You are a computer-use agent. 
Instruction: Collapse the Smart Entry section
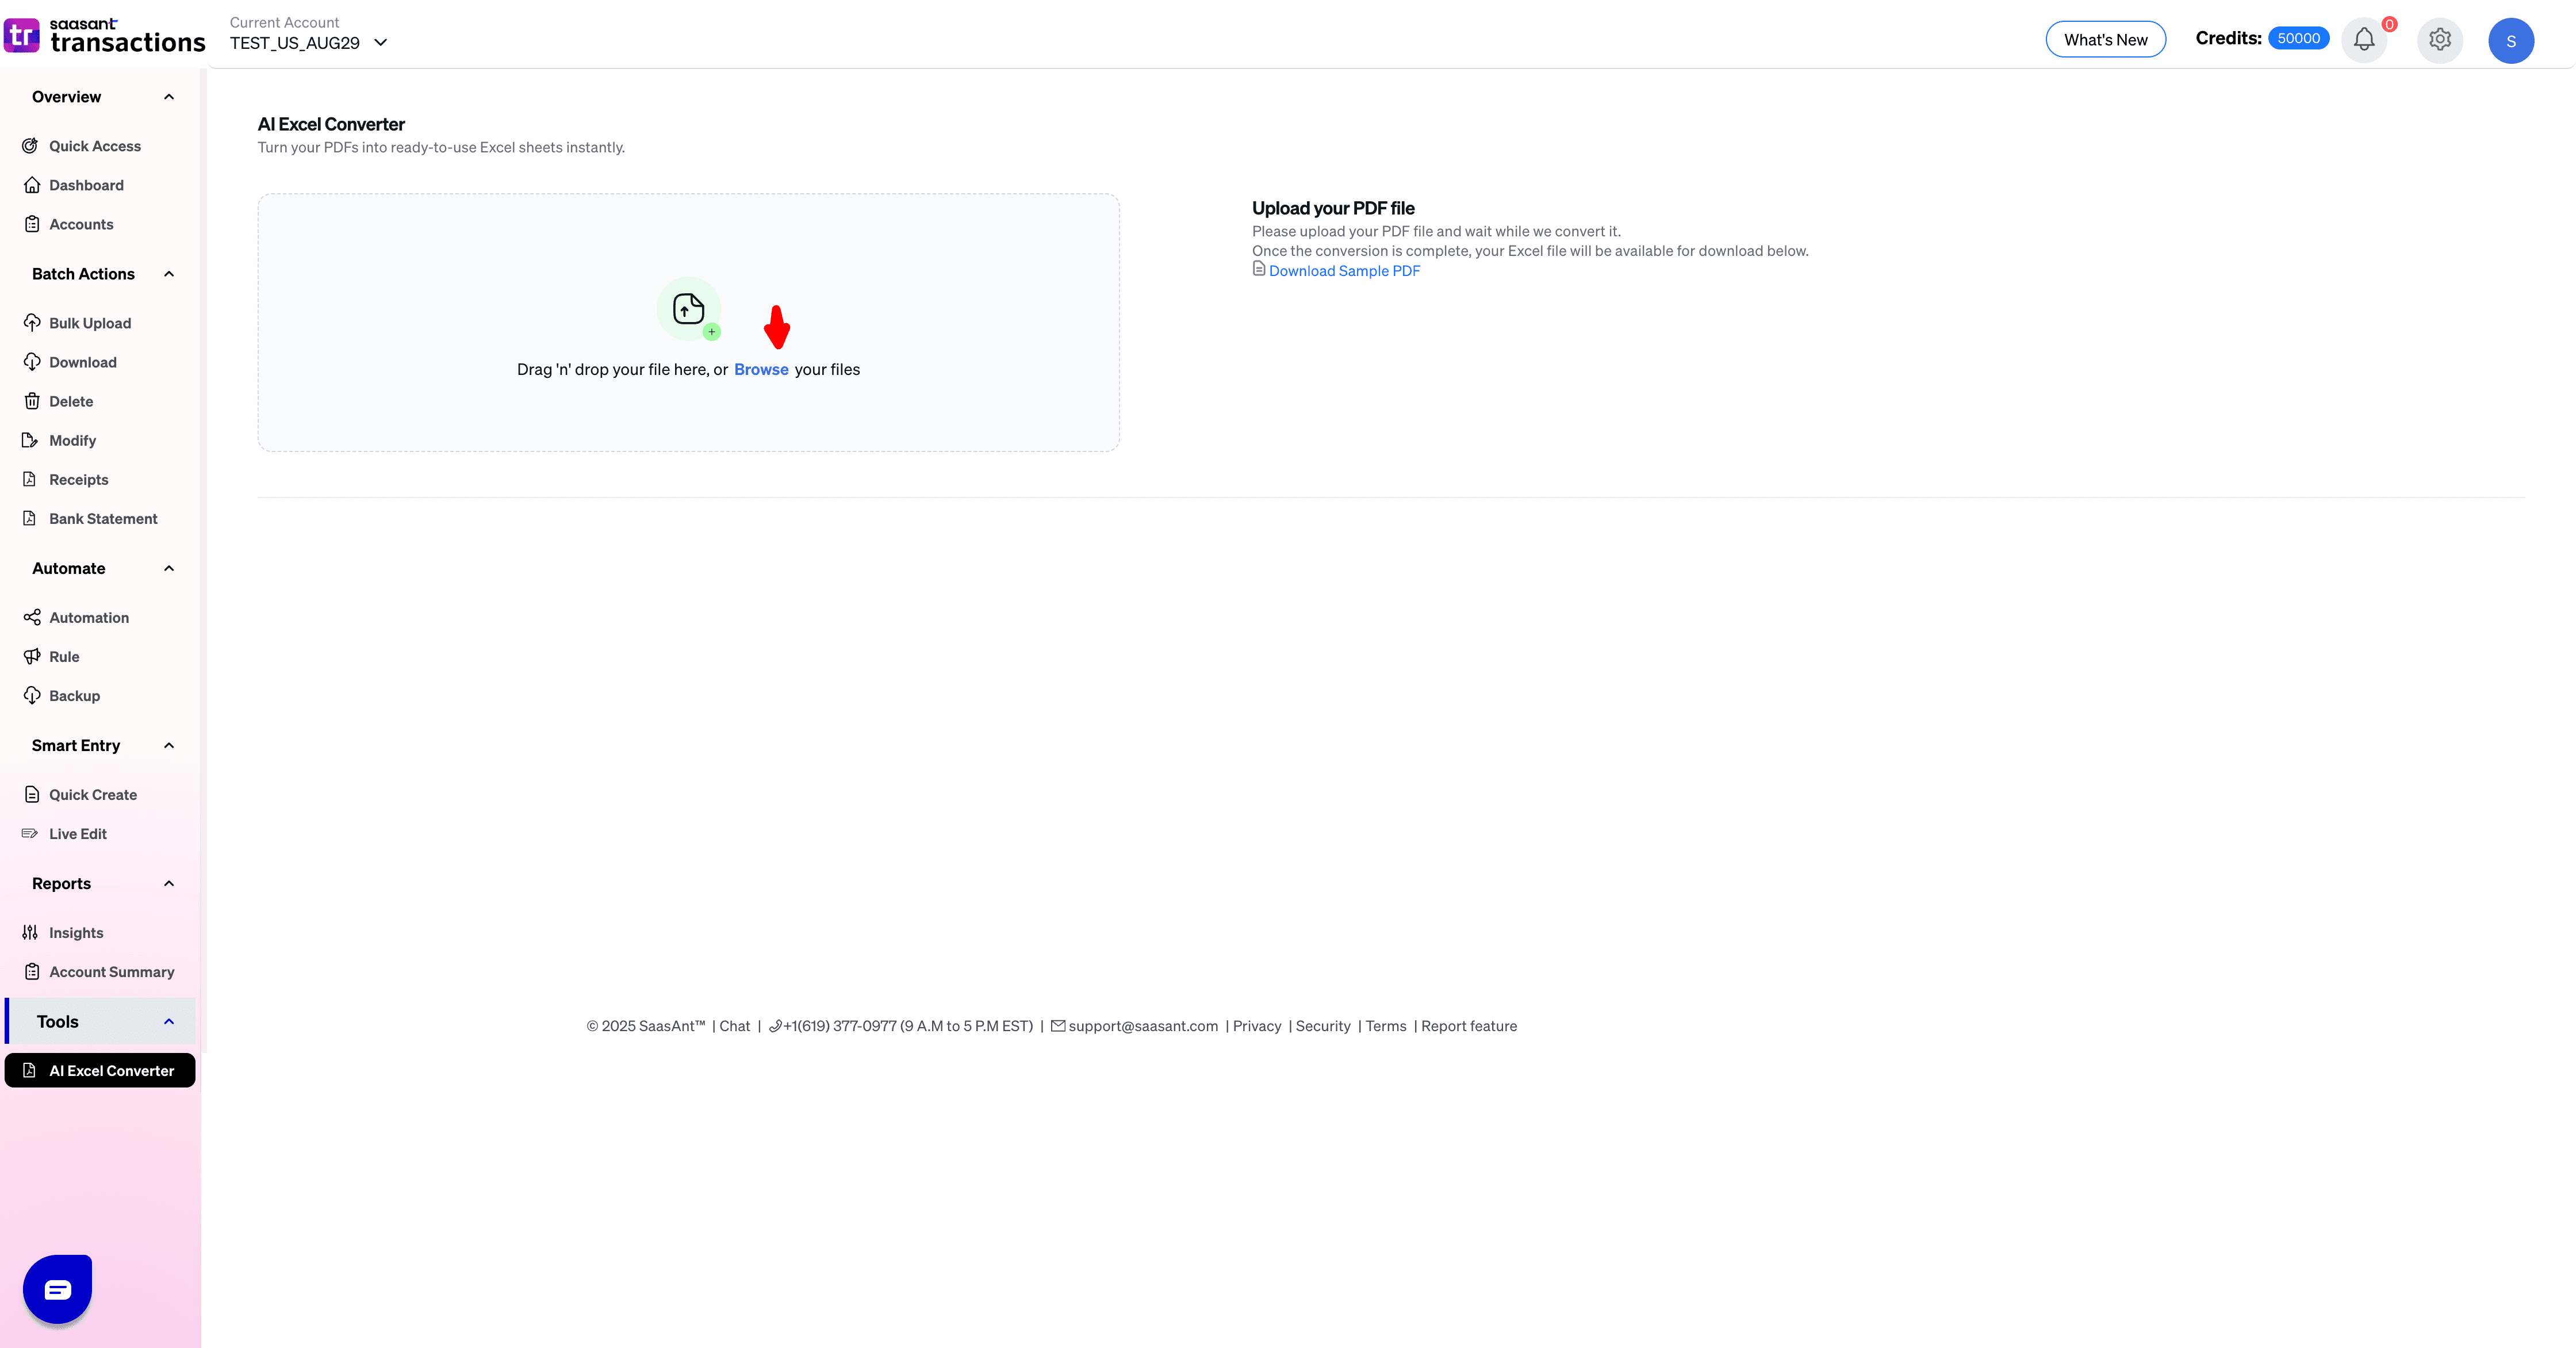[169, 745]
